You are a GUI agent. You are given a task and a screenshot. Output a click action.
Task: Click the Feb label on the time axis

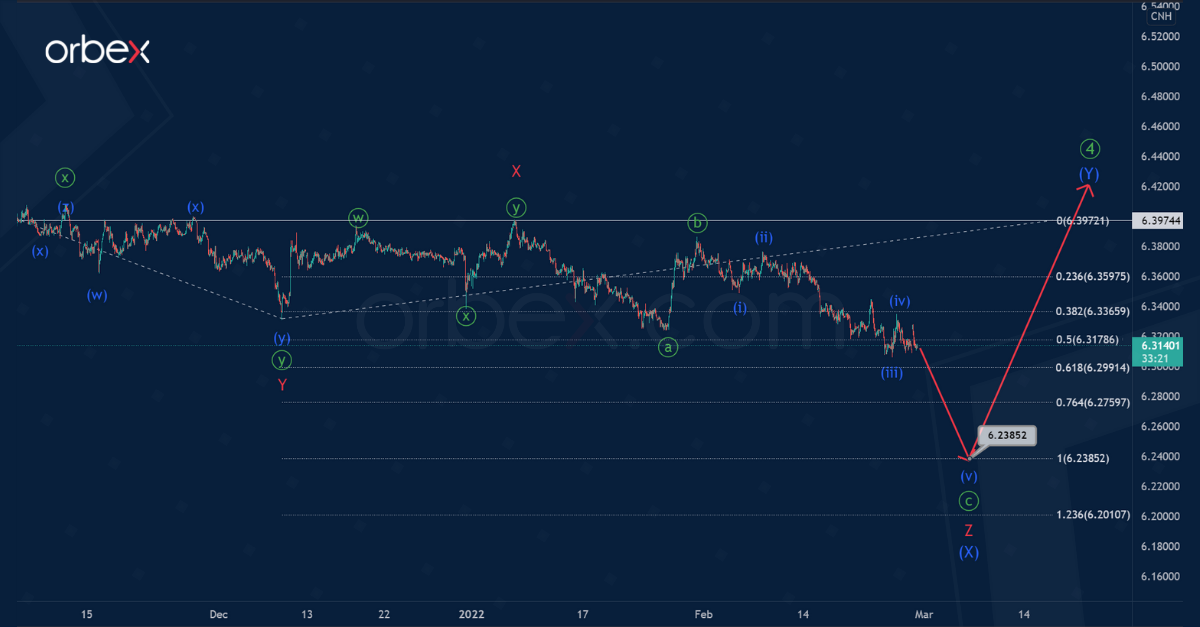[704, 613]
